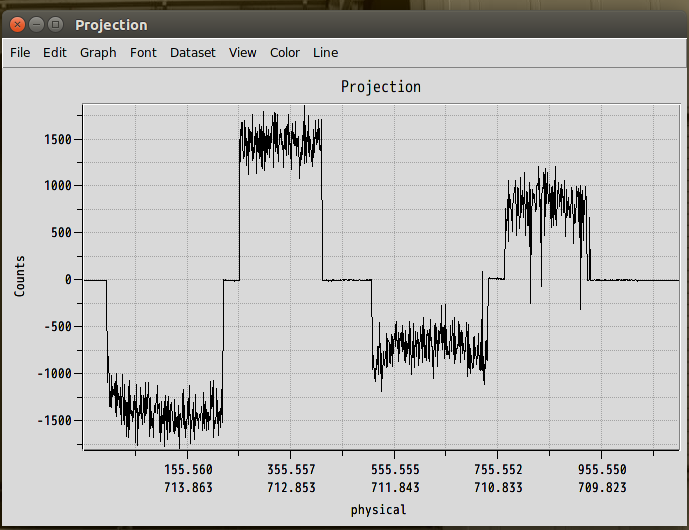Click the plot title 'Projection' above the graph
The image size is (689, 530).
[380, 87]
